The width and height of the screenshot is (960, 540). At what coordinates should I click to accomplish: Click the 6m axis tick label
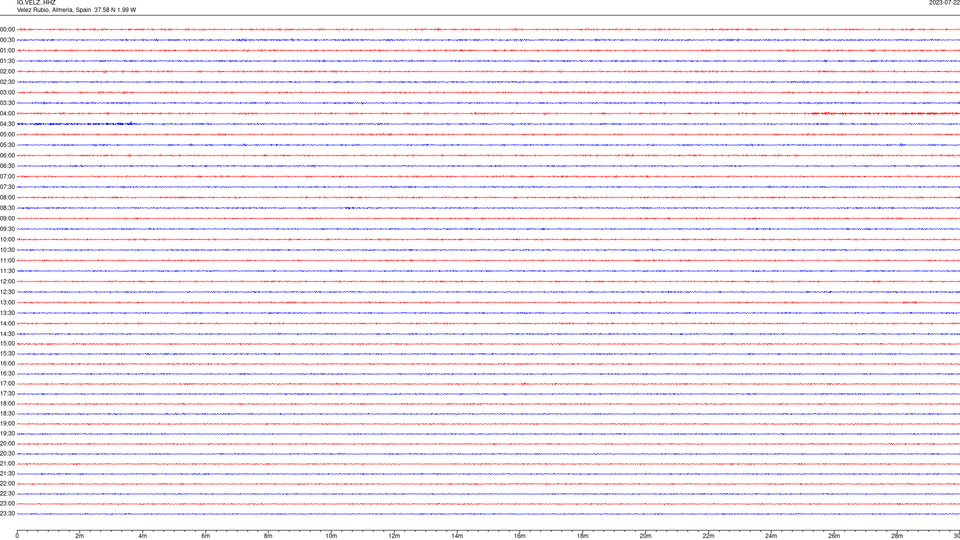coord(206,536)
